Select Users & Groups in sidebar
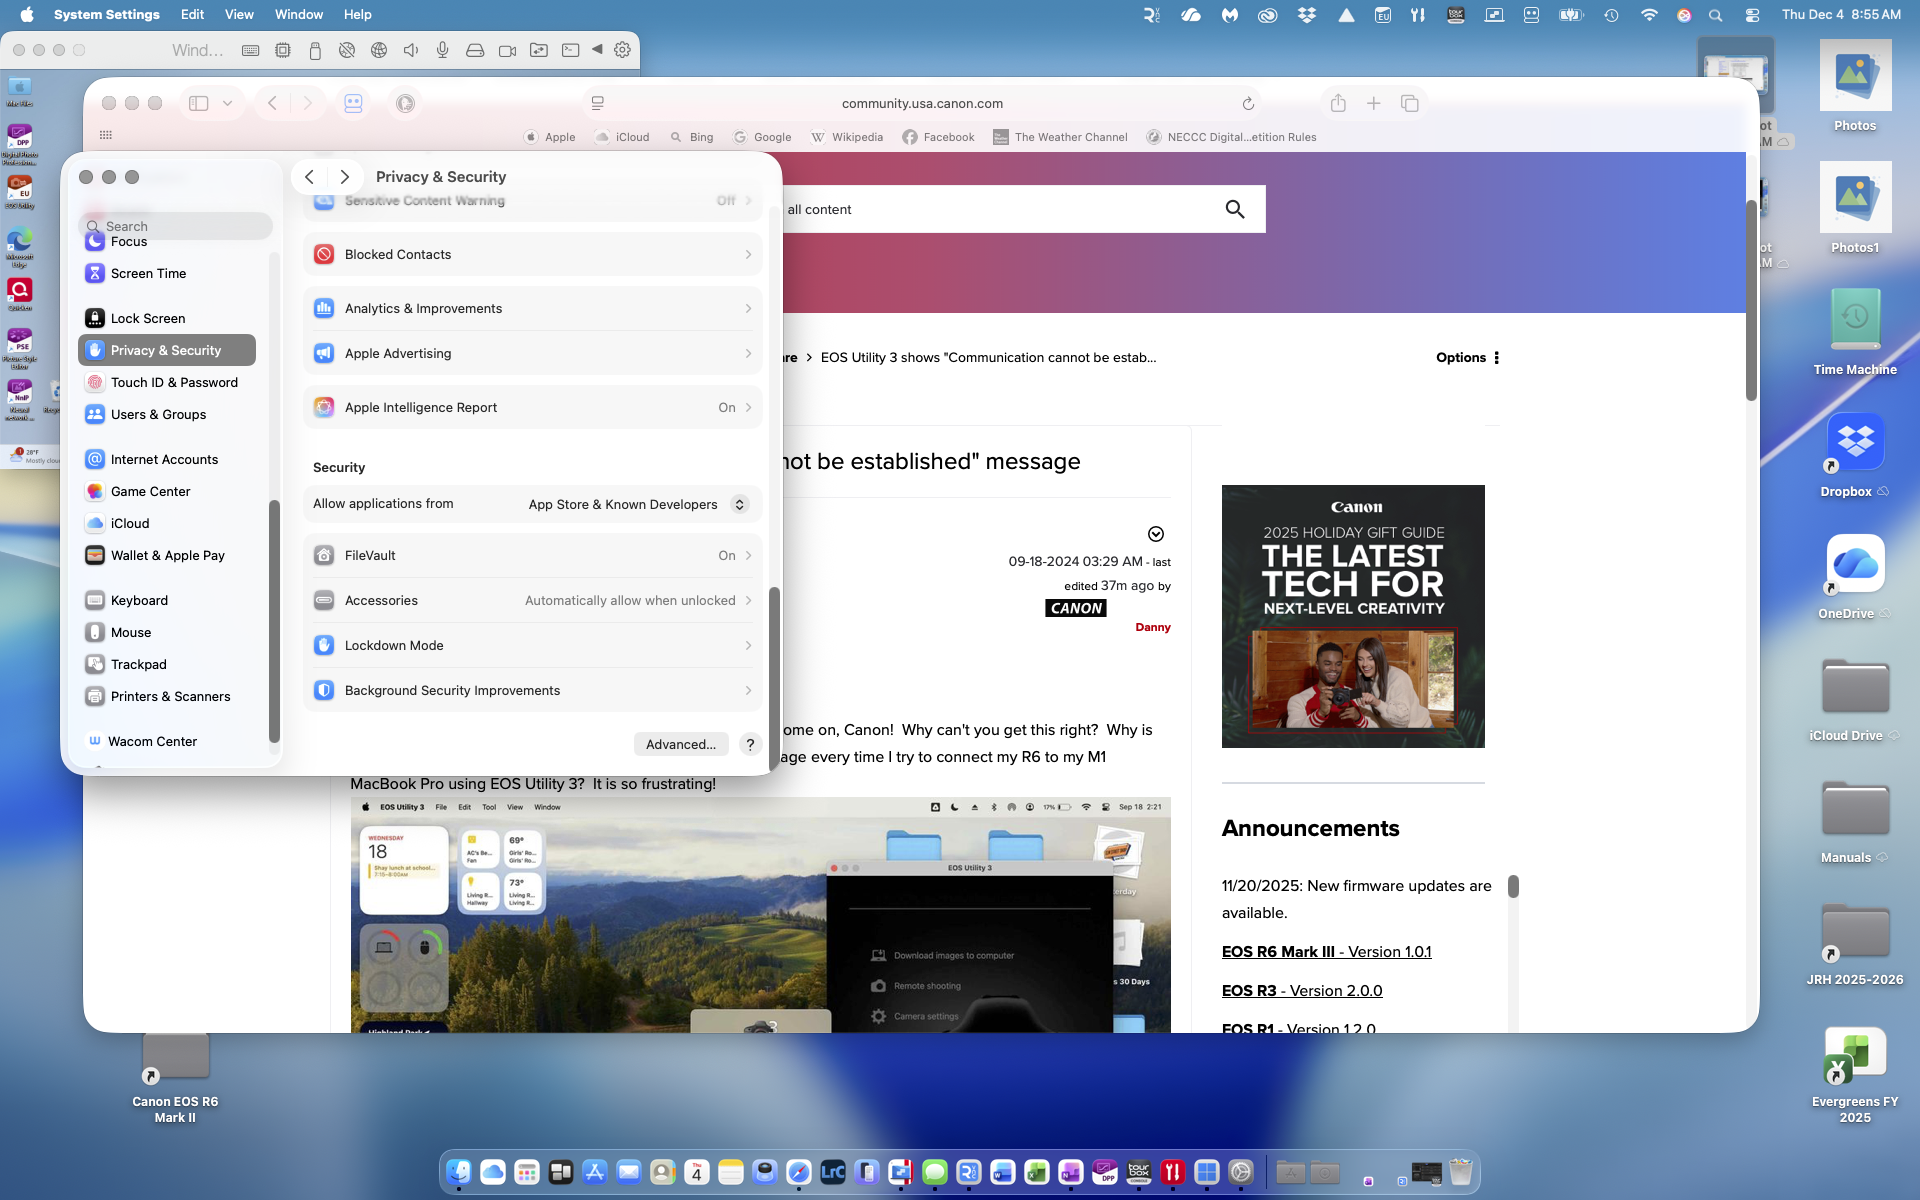This screenshot has width=1920, height=1200. 167,414
